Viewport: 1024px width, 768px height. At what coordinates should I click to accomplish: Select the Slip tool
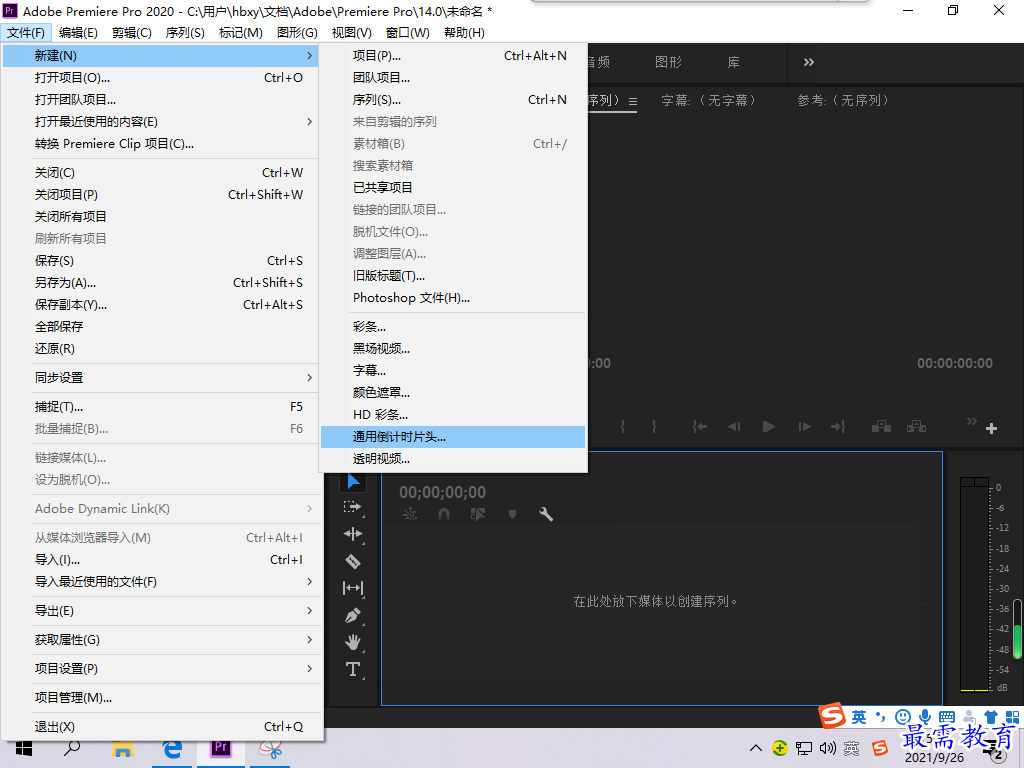pyautogui.click(x=353, y=588)
